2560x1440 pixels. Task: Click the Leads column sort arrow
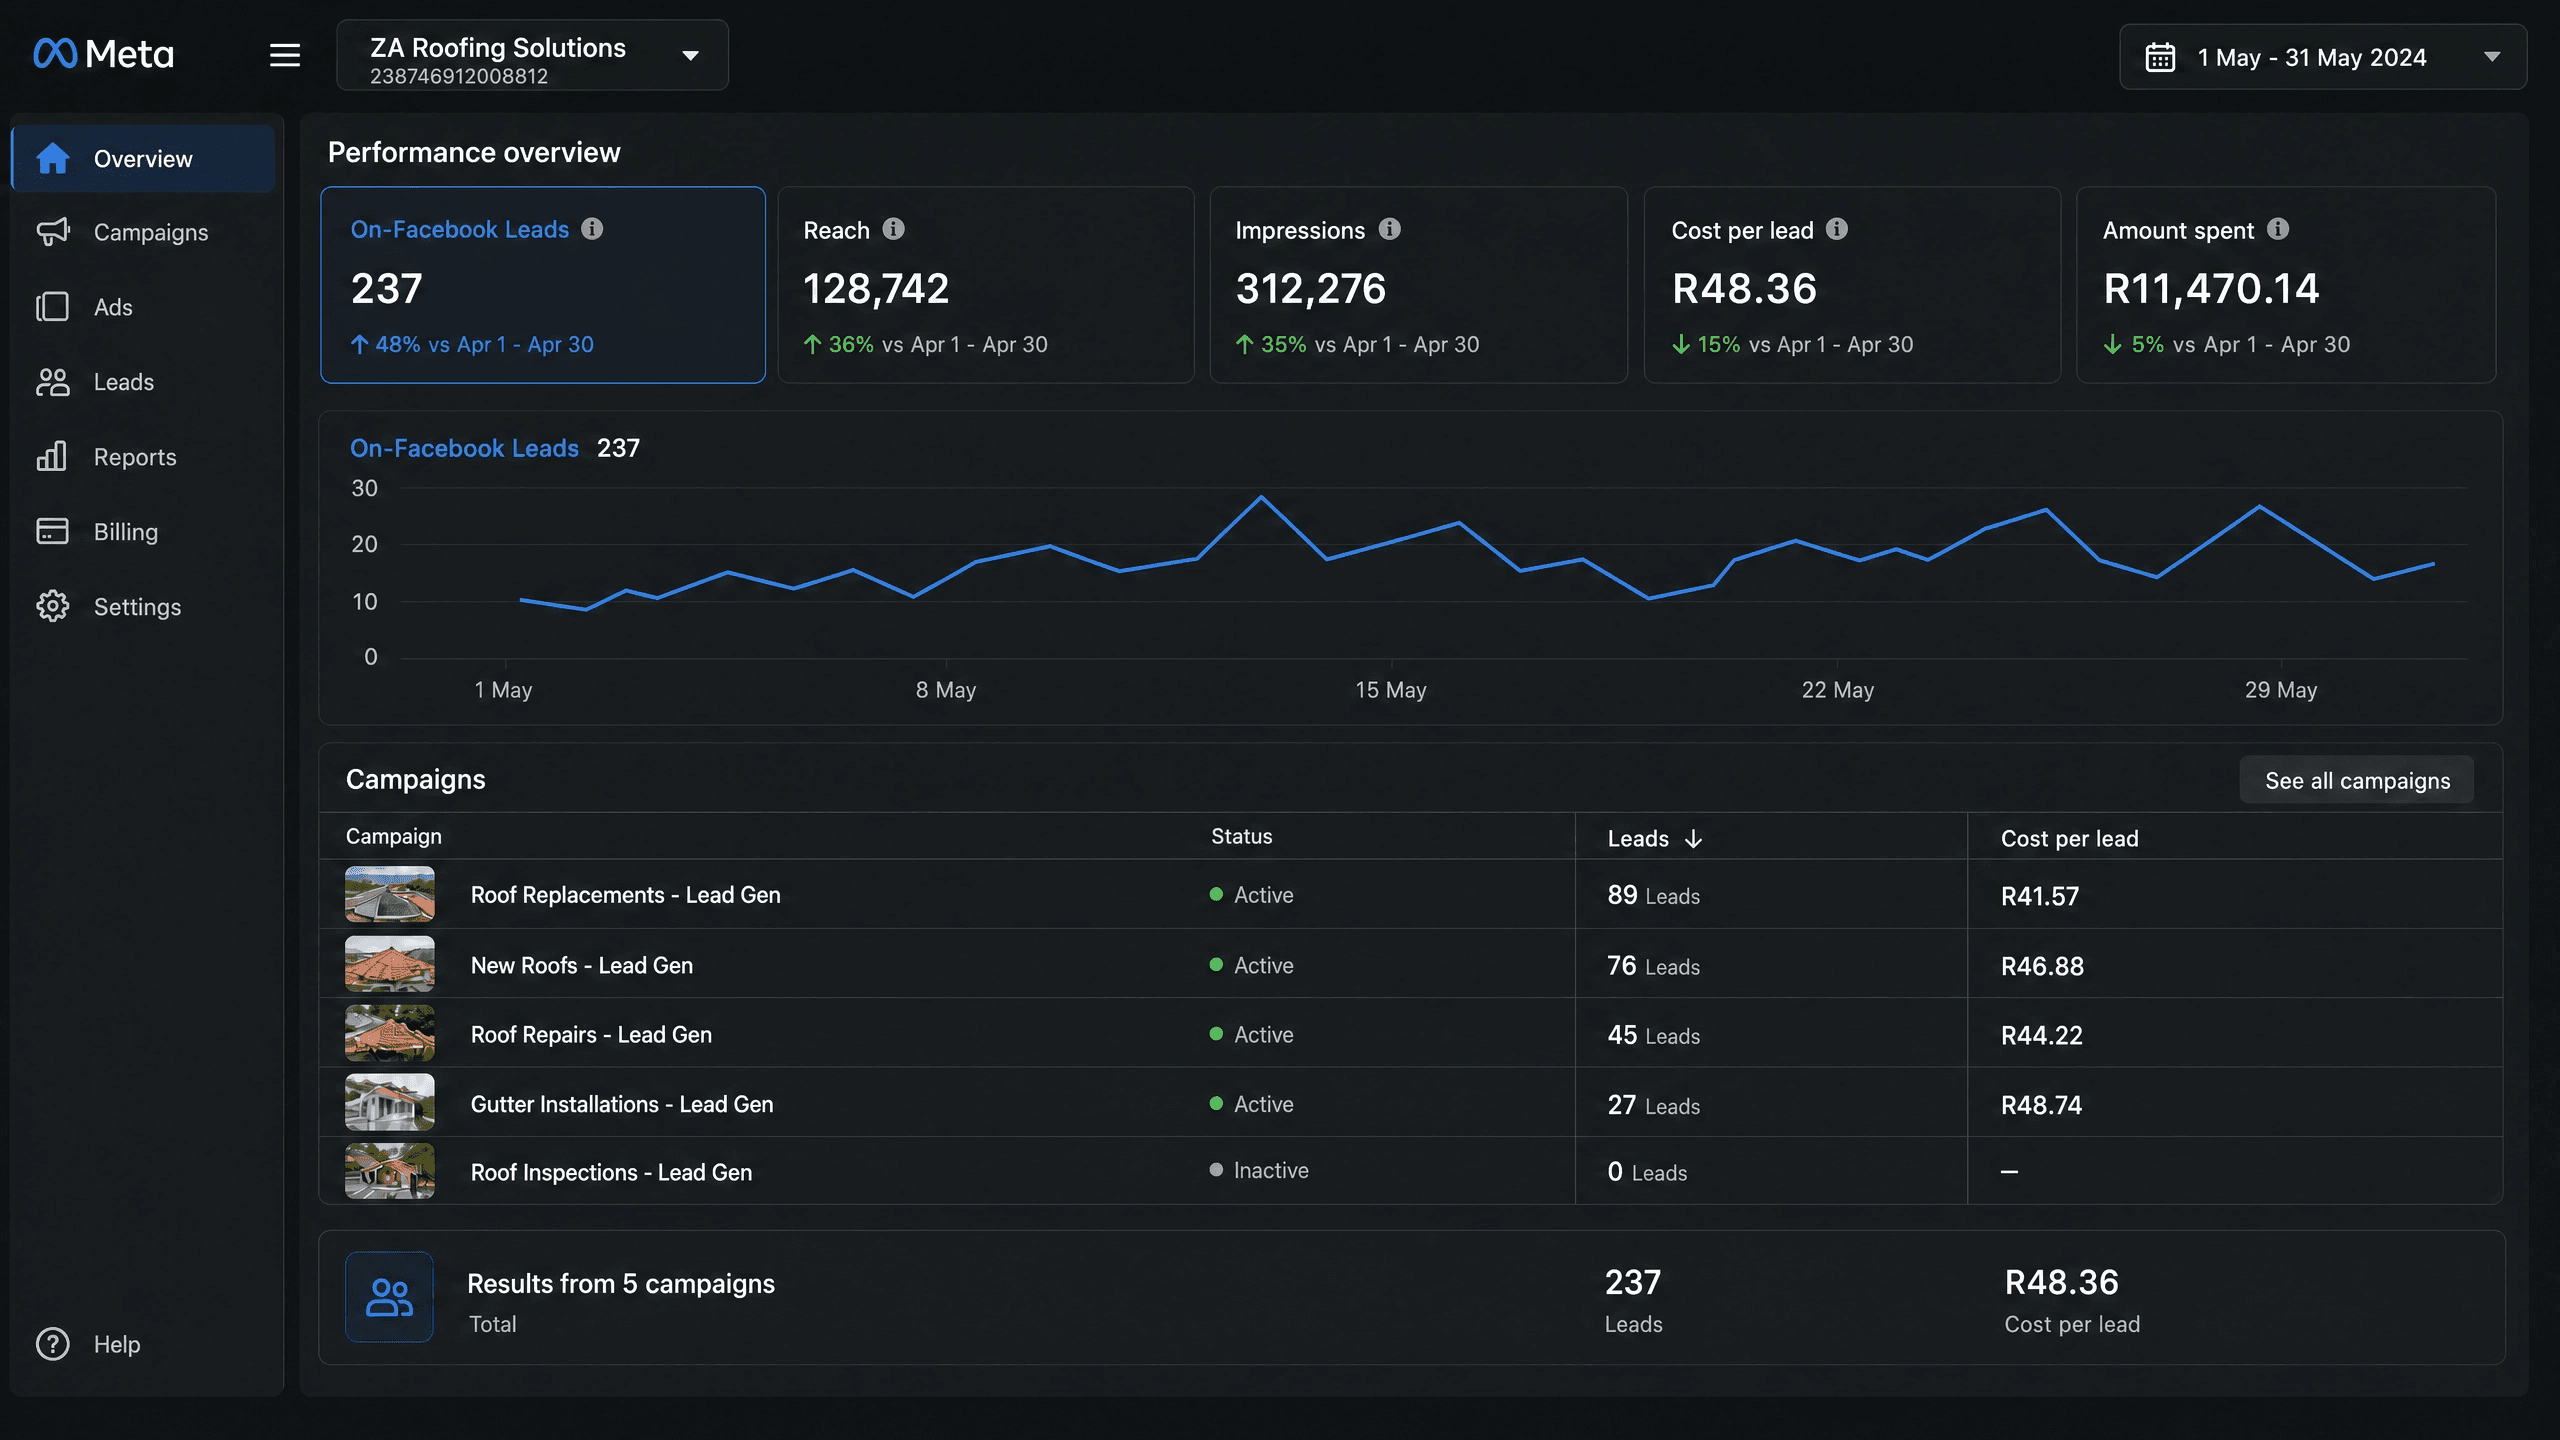tap(1693, 838)
